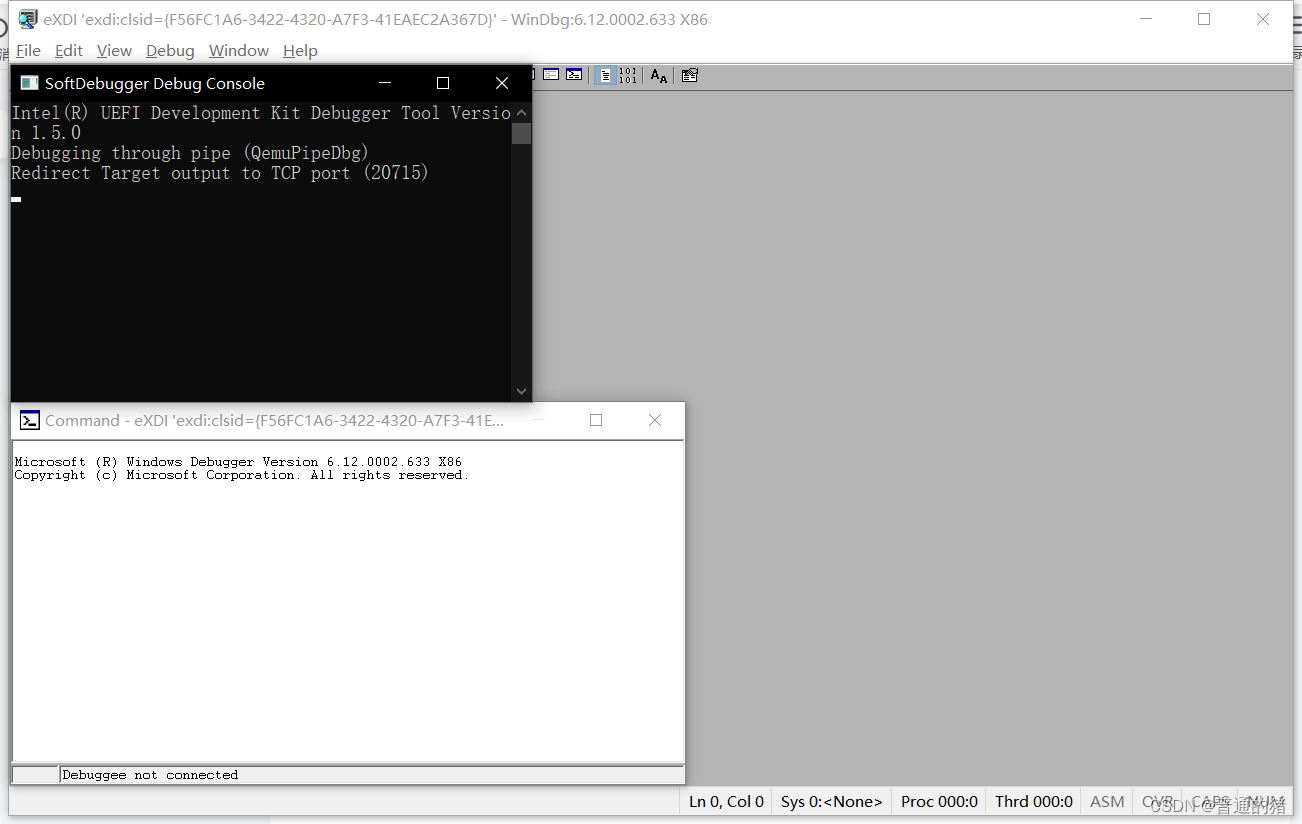Click the Sys 0:<None> field in the status bar
Viewport: 1302px width, 824px height.
coord(831,801)
